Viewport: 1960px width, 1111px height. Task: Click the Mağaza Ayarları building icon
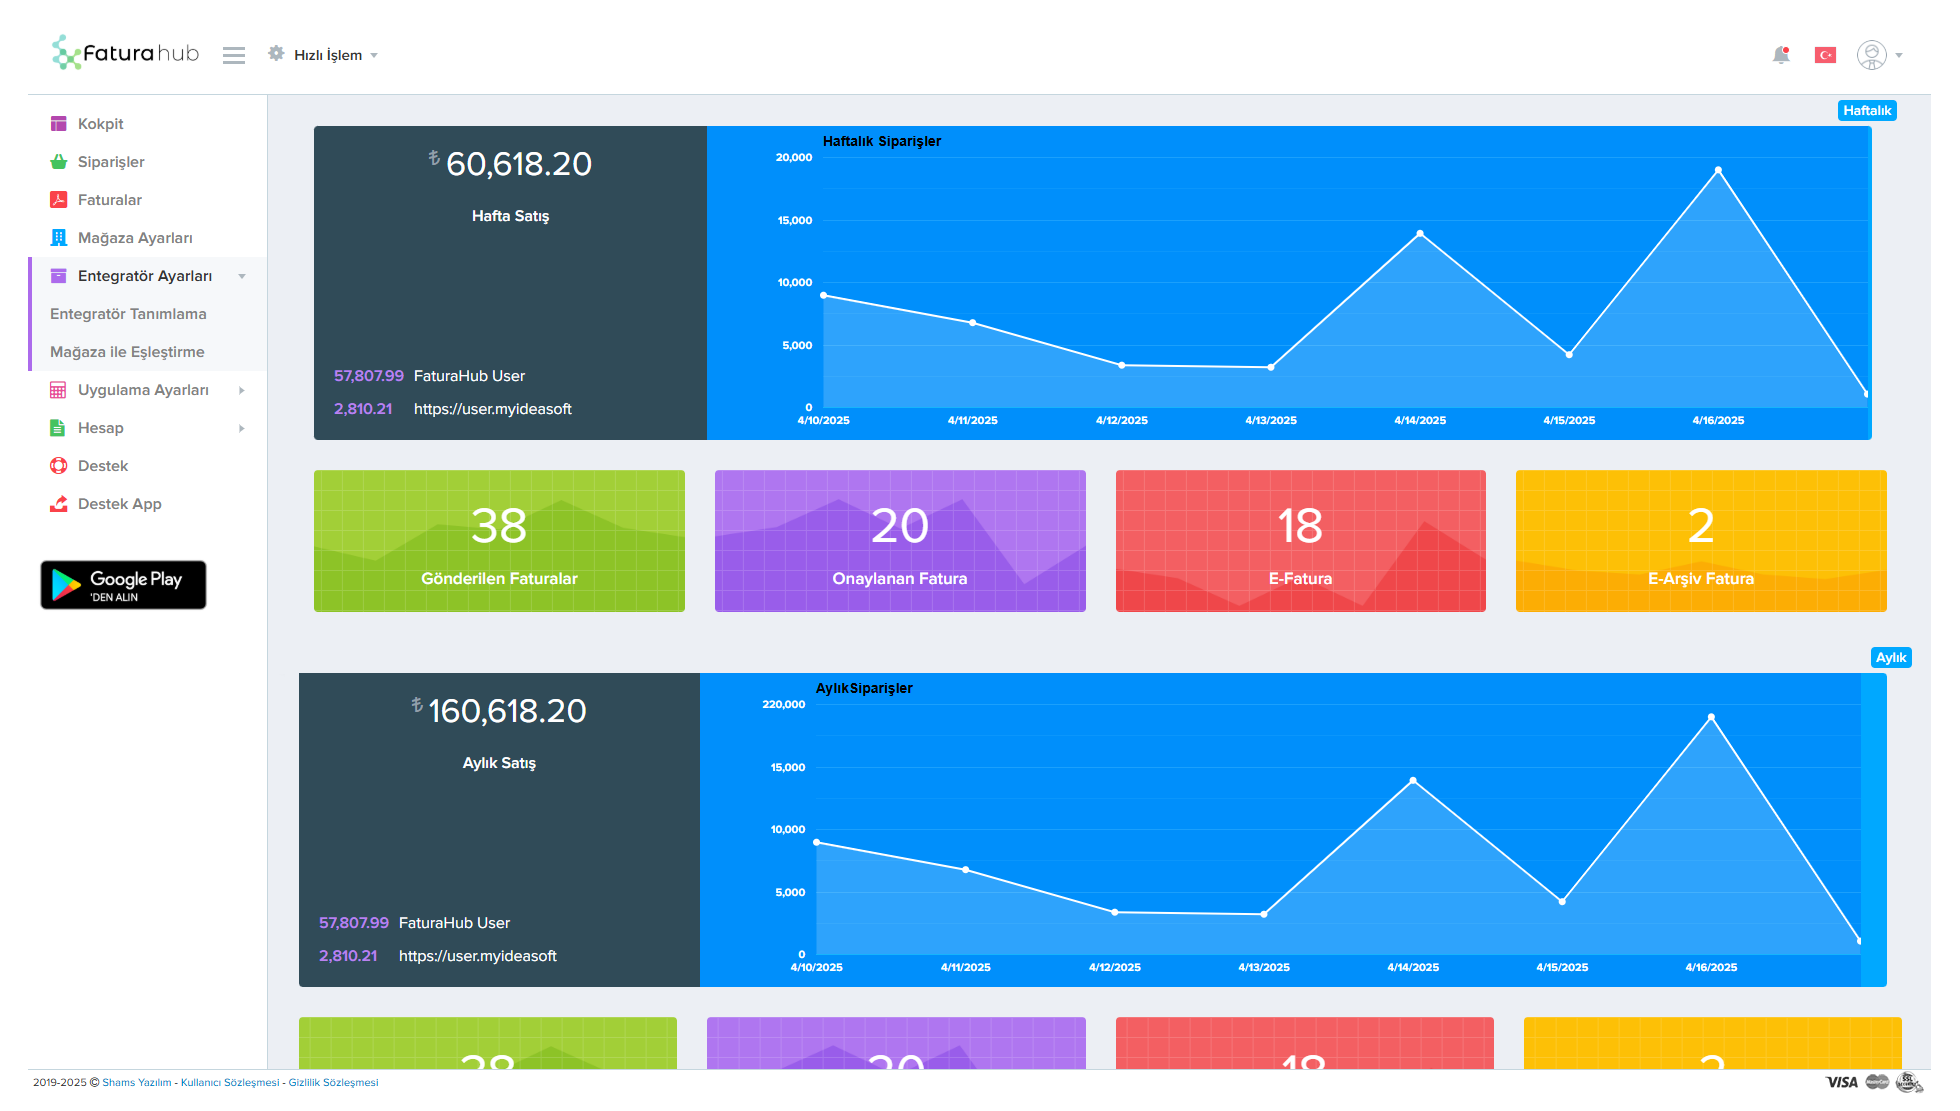pos(59,238)
